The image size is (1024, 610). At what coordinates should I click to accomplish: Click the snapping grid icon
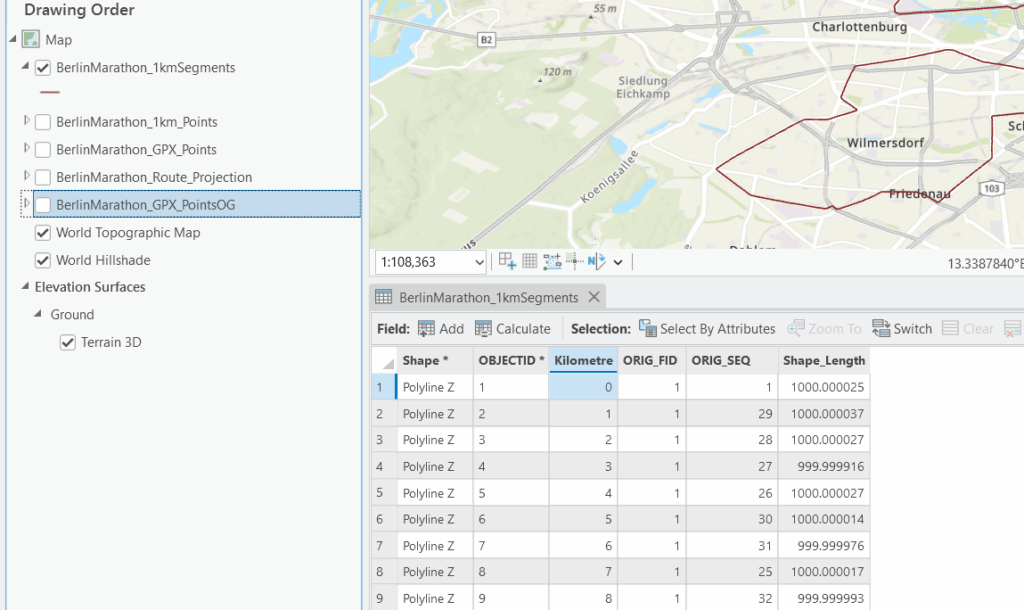[530, 262]
